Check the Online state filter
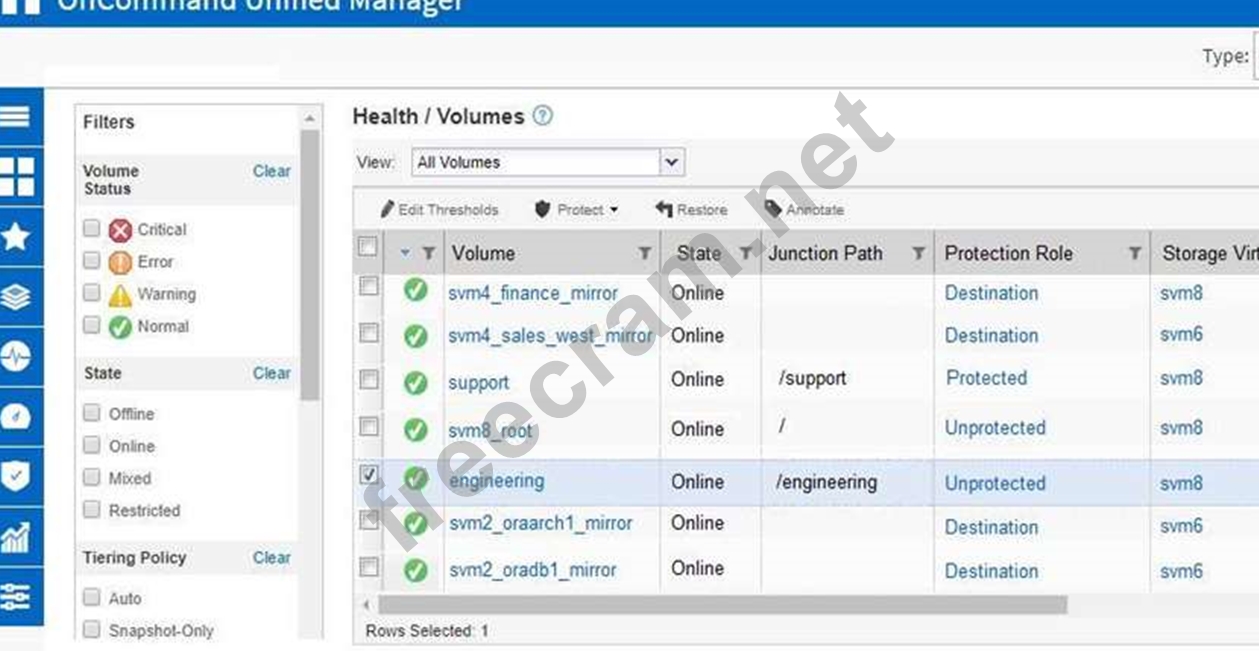This screenshot has width=1259, height=651. pyautogui.click(x=92, y=445)
